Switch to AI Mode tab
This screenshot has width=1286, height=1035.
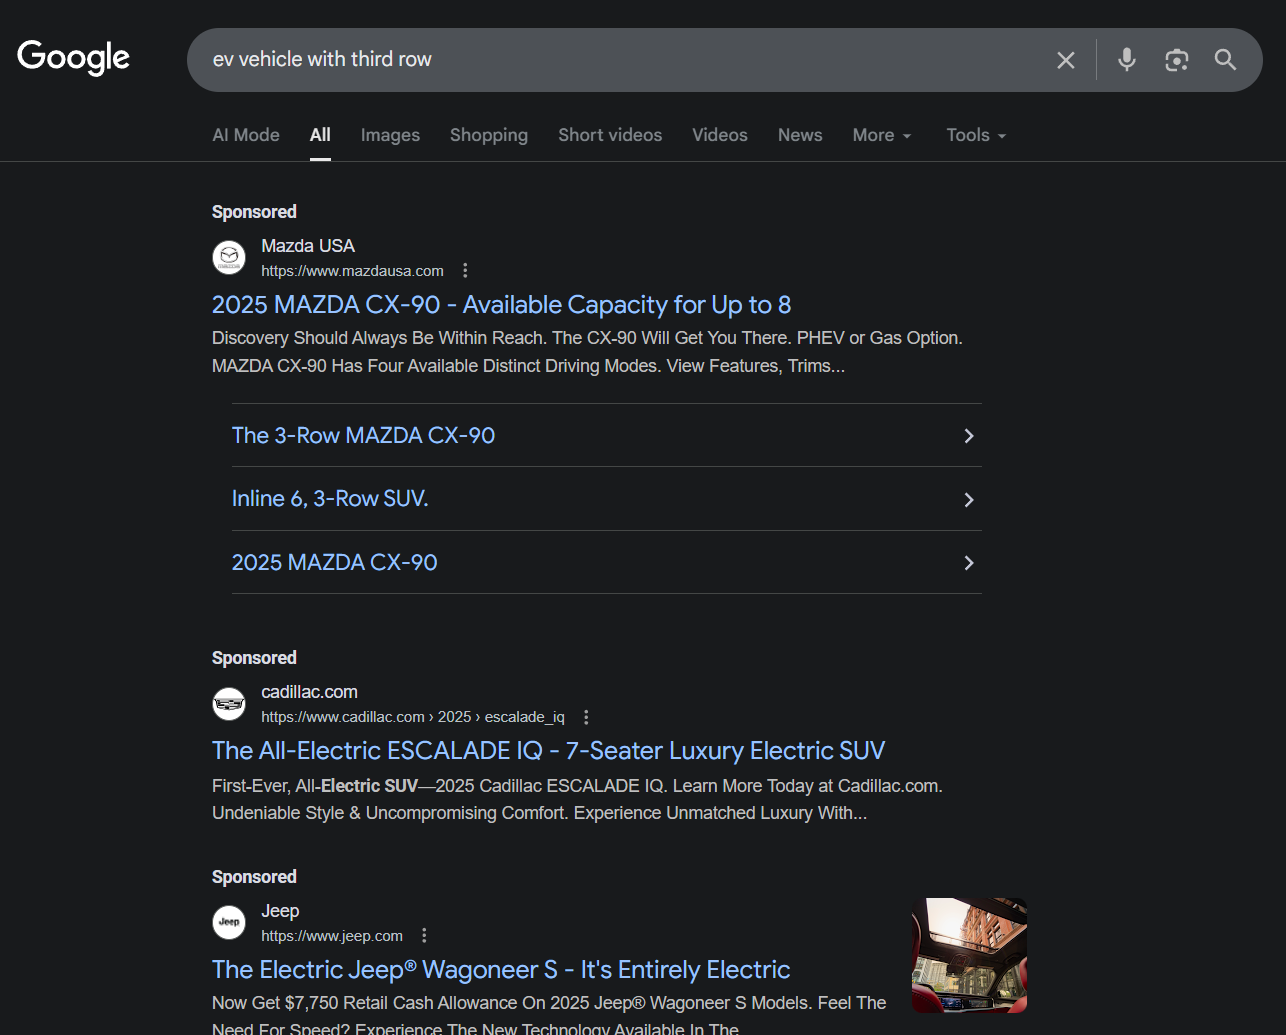tap(246, 135)
